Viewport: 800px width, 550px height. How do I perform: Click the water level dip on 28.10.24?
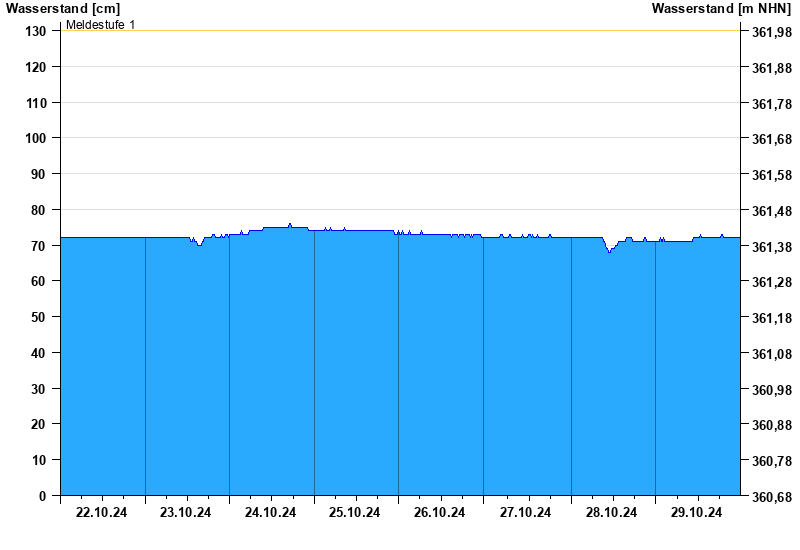tap(608, 251)
